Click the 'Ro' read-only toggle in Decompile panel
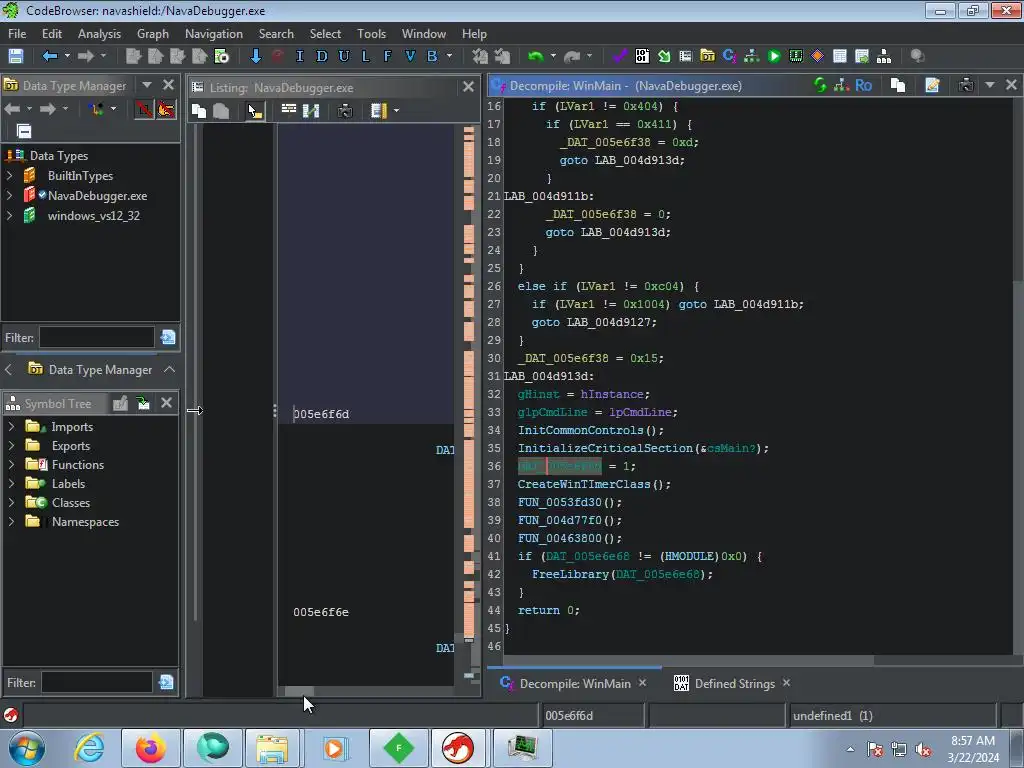Screen dimensions: 1024x768 863,85
